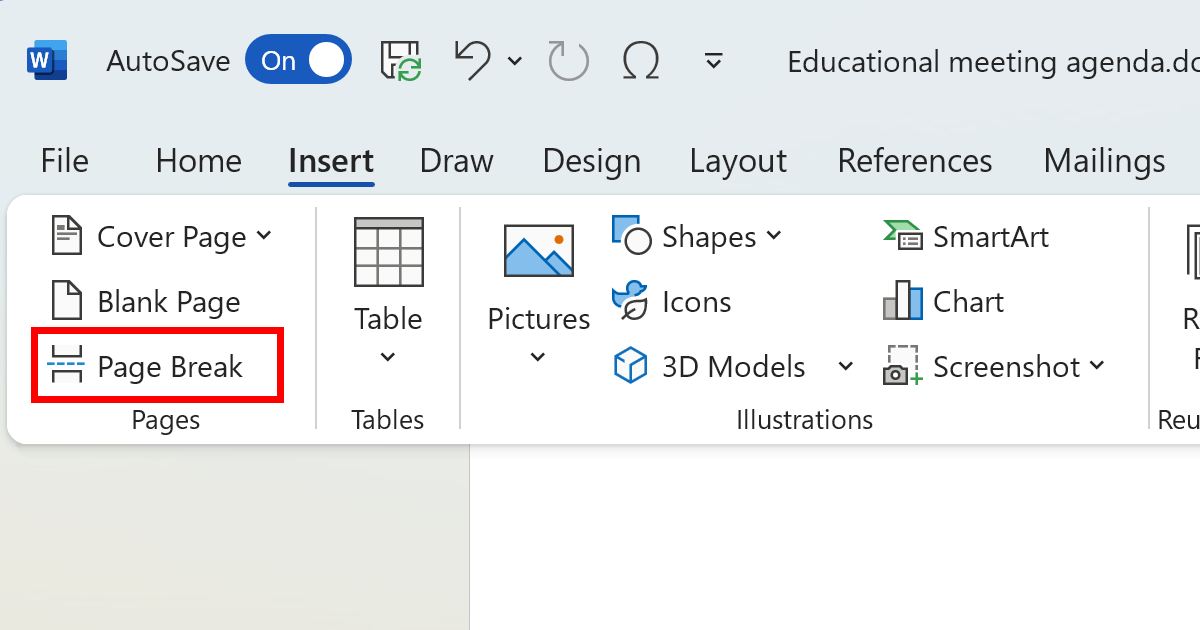This screenshot has height=630, width=1200.
Task: Switch to the Home tab
Action: (198, 161)
